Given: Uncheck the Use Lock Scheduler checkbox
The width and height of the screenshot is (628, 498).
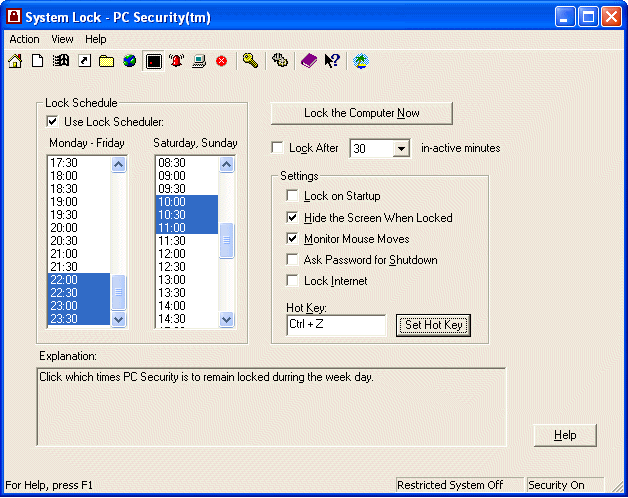Looking at the screenshot, I should [53, 122].
